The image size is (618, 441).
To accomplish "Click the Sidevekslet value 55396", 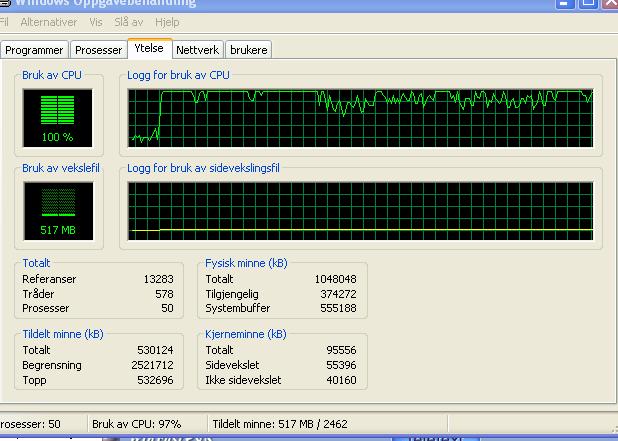I will (x=341, y=365).
